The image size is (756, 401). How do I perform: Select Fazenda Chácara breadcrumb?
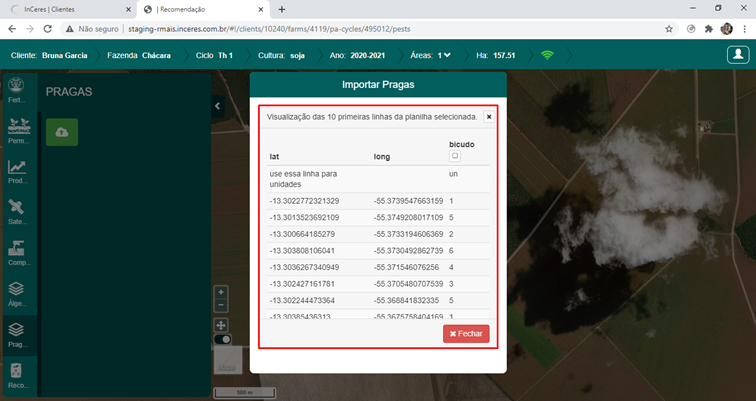click(139, 55)
